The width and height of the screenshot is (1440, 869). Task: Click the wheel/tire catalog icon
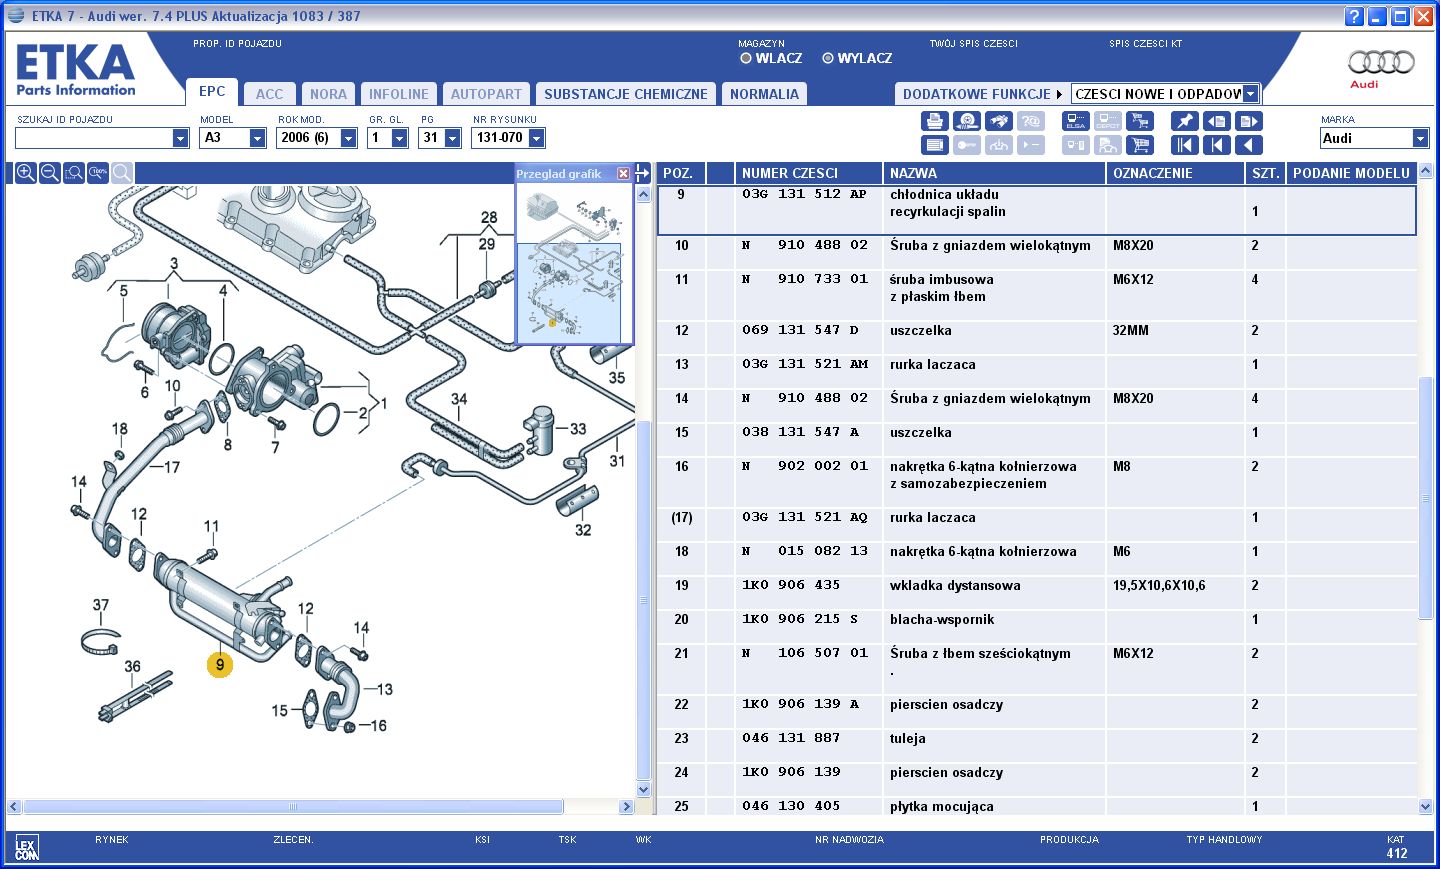pos(967,121)
